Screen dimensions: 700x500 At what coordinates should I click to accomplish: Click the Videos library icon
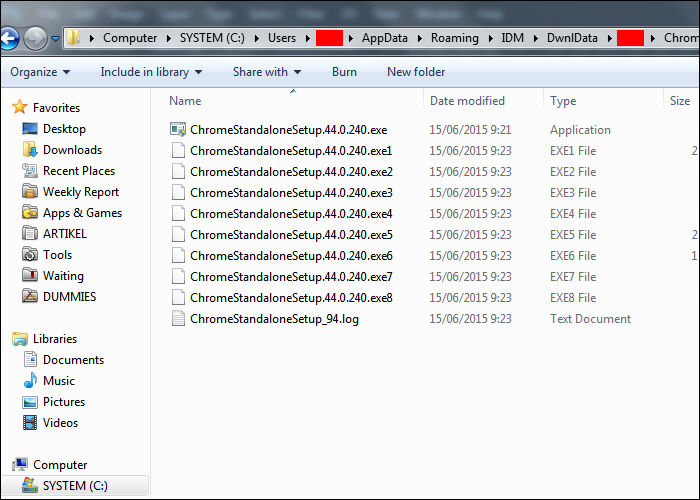[30, 423]
